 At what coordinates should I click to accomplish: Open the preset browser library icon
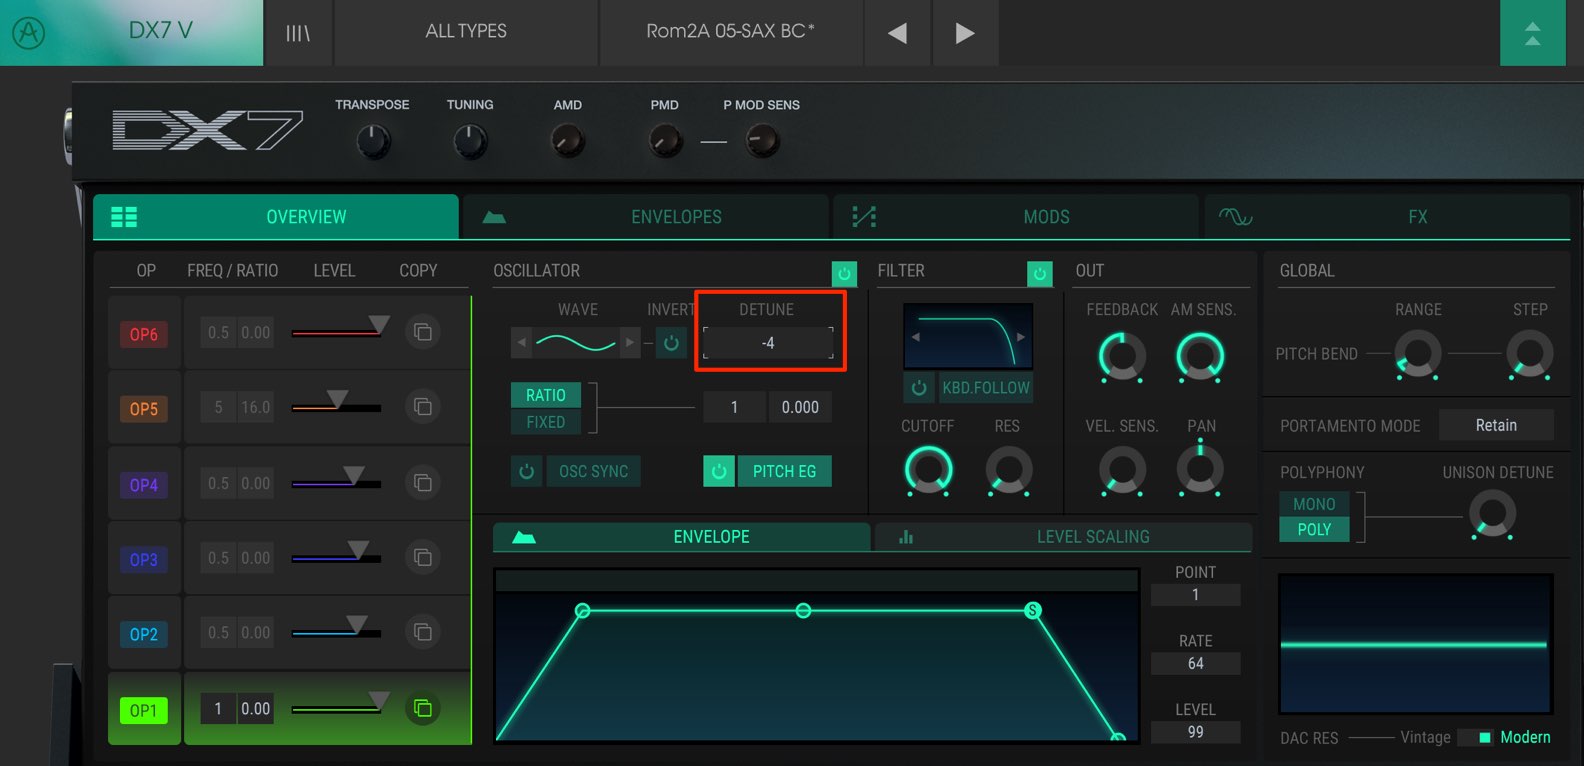[x=298, y=33]
